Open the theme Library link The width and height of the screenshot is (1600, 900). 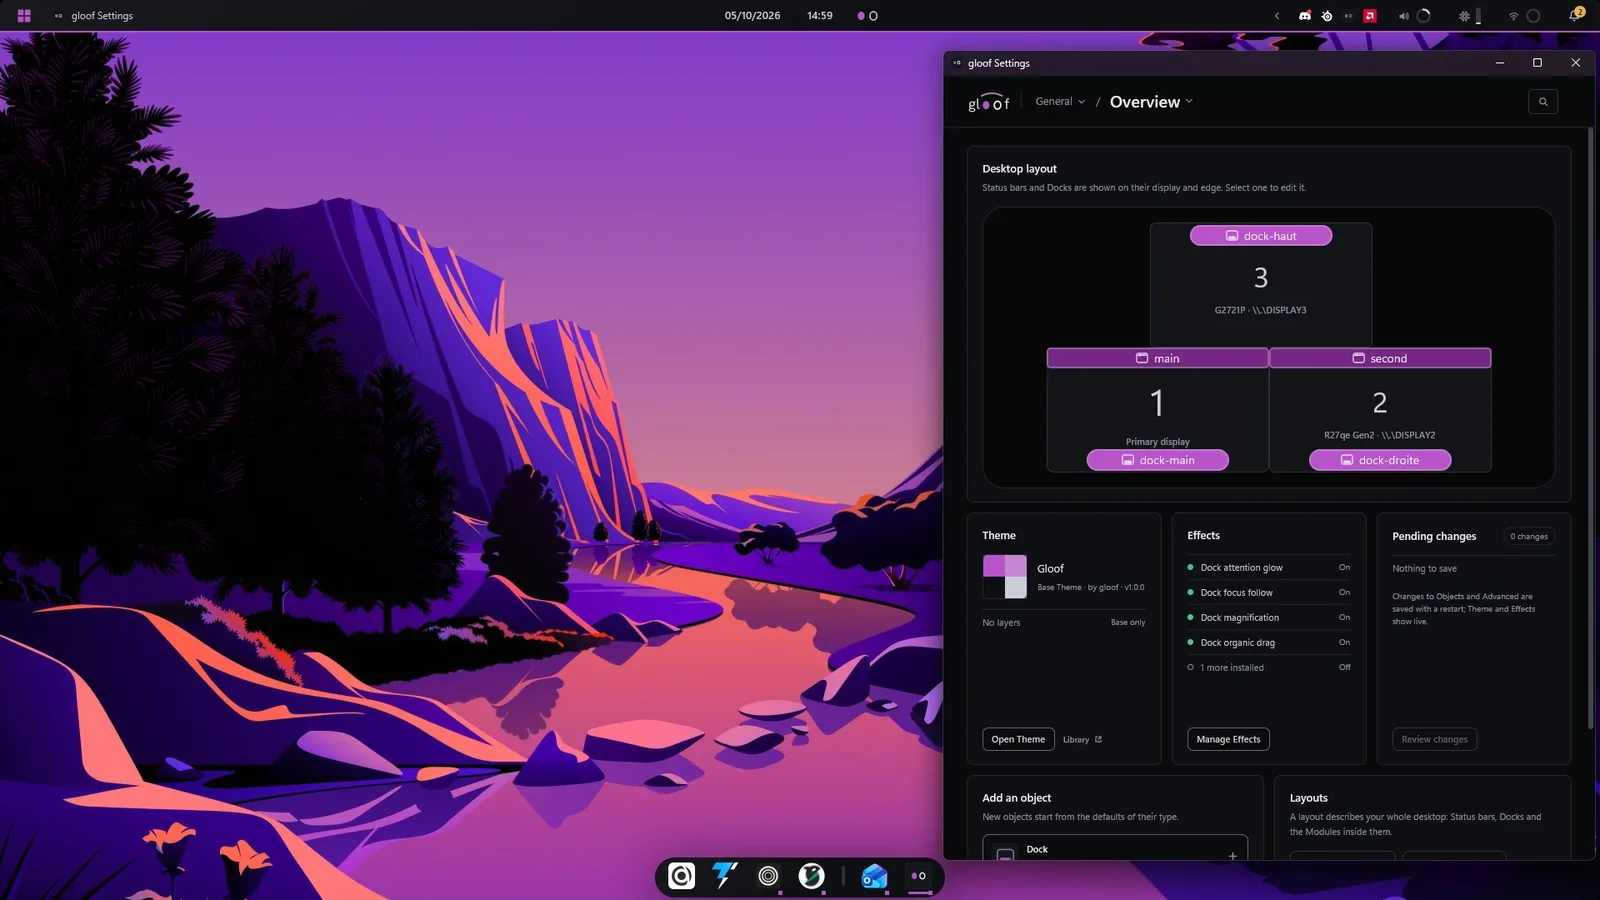pos(1082,740)
